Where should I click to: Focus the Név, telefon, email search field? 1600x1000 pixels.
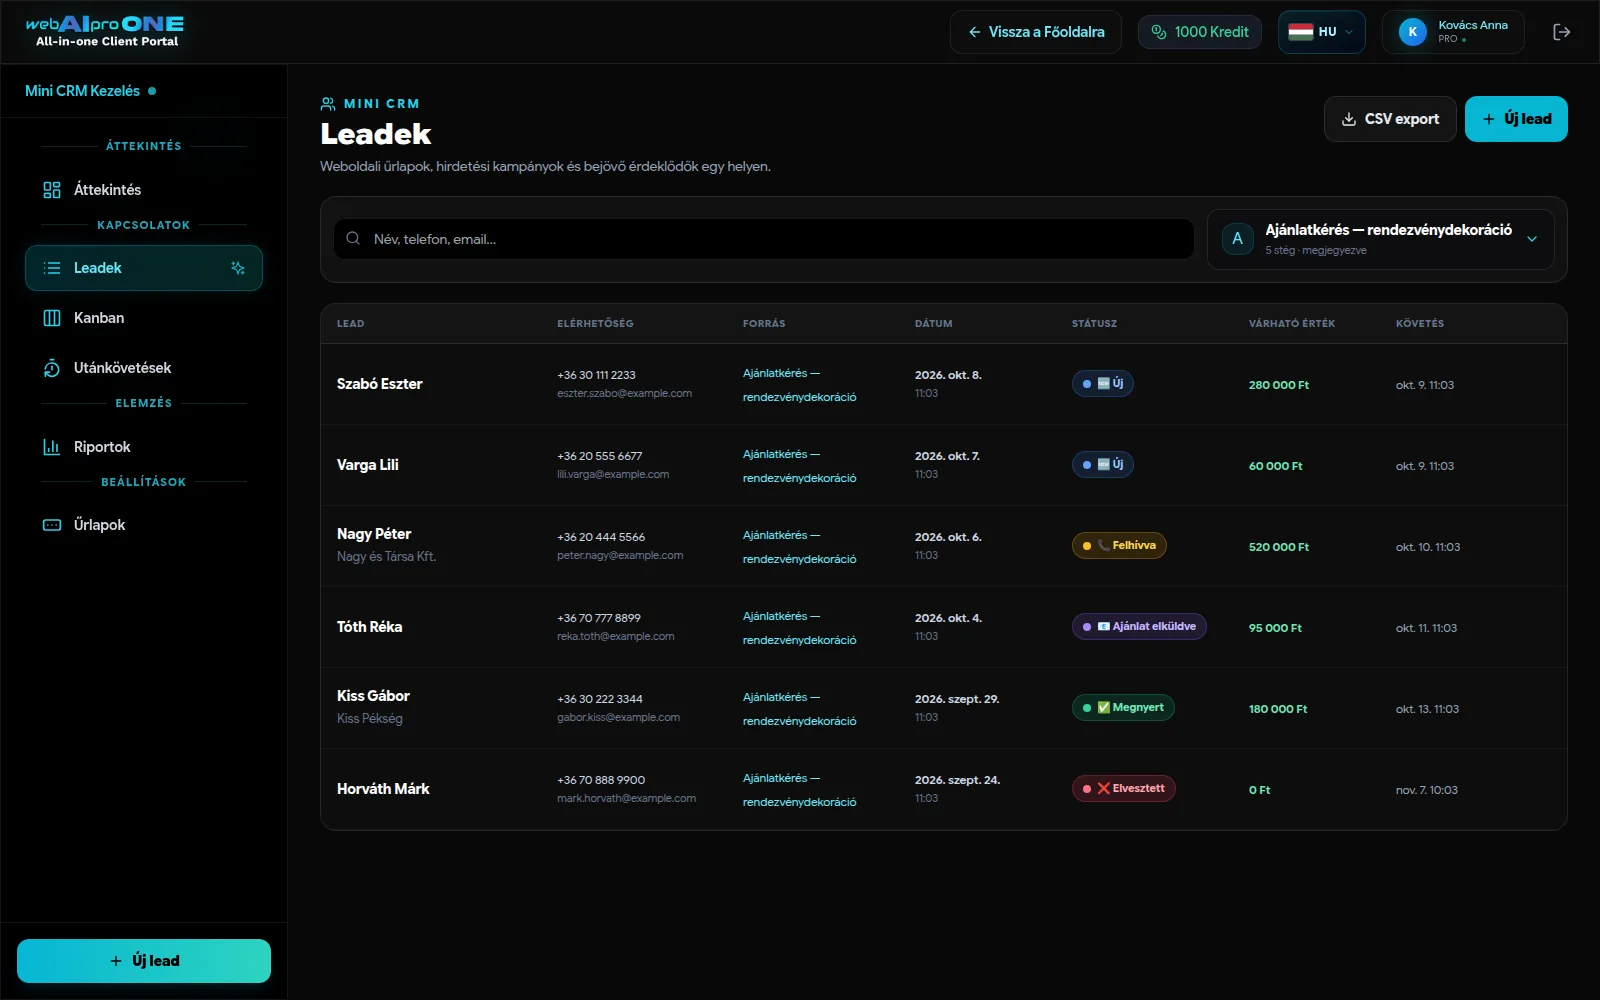[x=764, y=239]
